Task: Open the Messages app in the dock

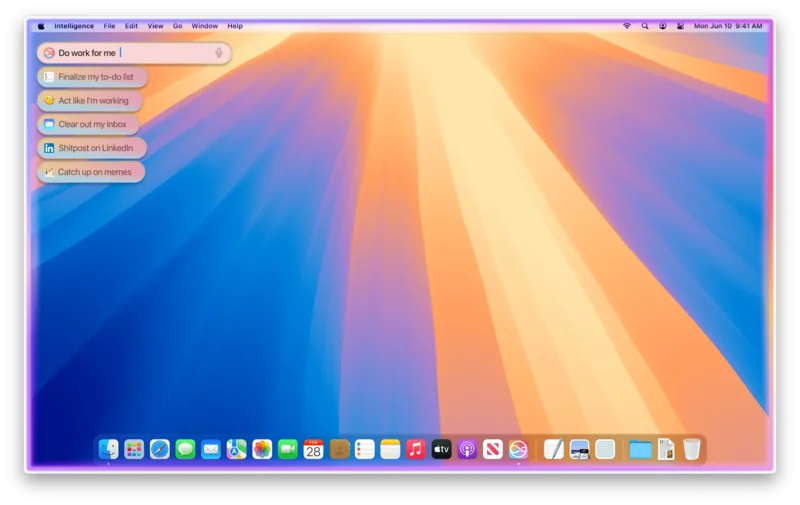Action: pyautogui.click(x=185, y=449)
